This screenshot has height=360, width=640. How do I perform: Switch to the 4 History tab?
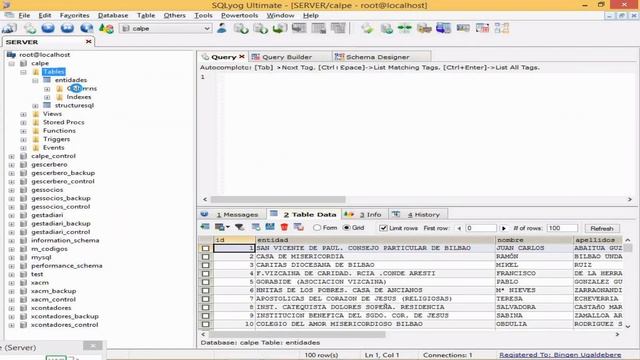pos(419,214)
